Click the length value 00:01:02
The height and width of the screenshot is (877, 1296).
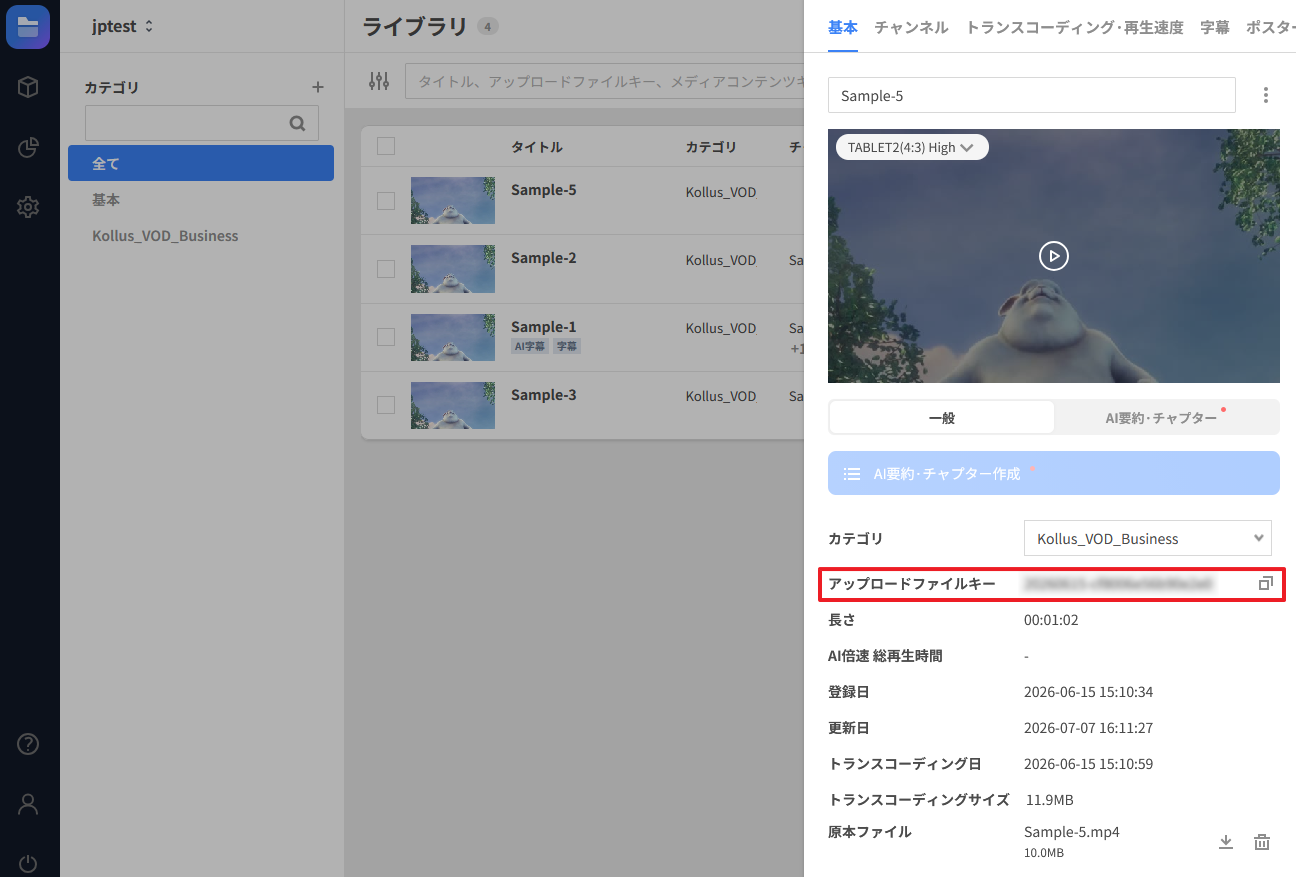coord(1051,620)
